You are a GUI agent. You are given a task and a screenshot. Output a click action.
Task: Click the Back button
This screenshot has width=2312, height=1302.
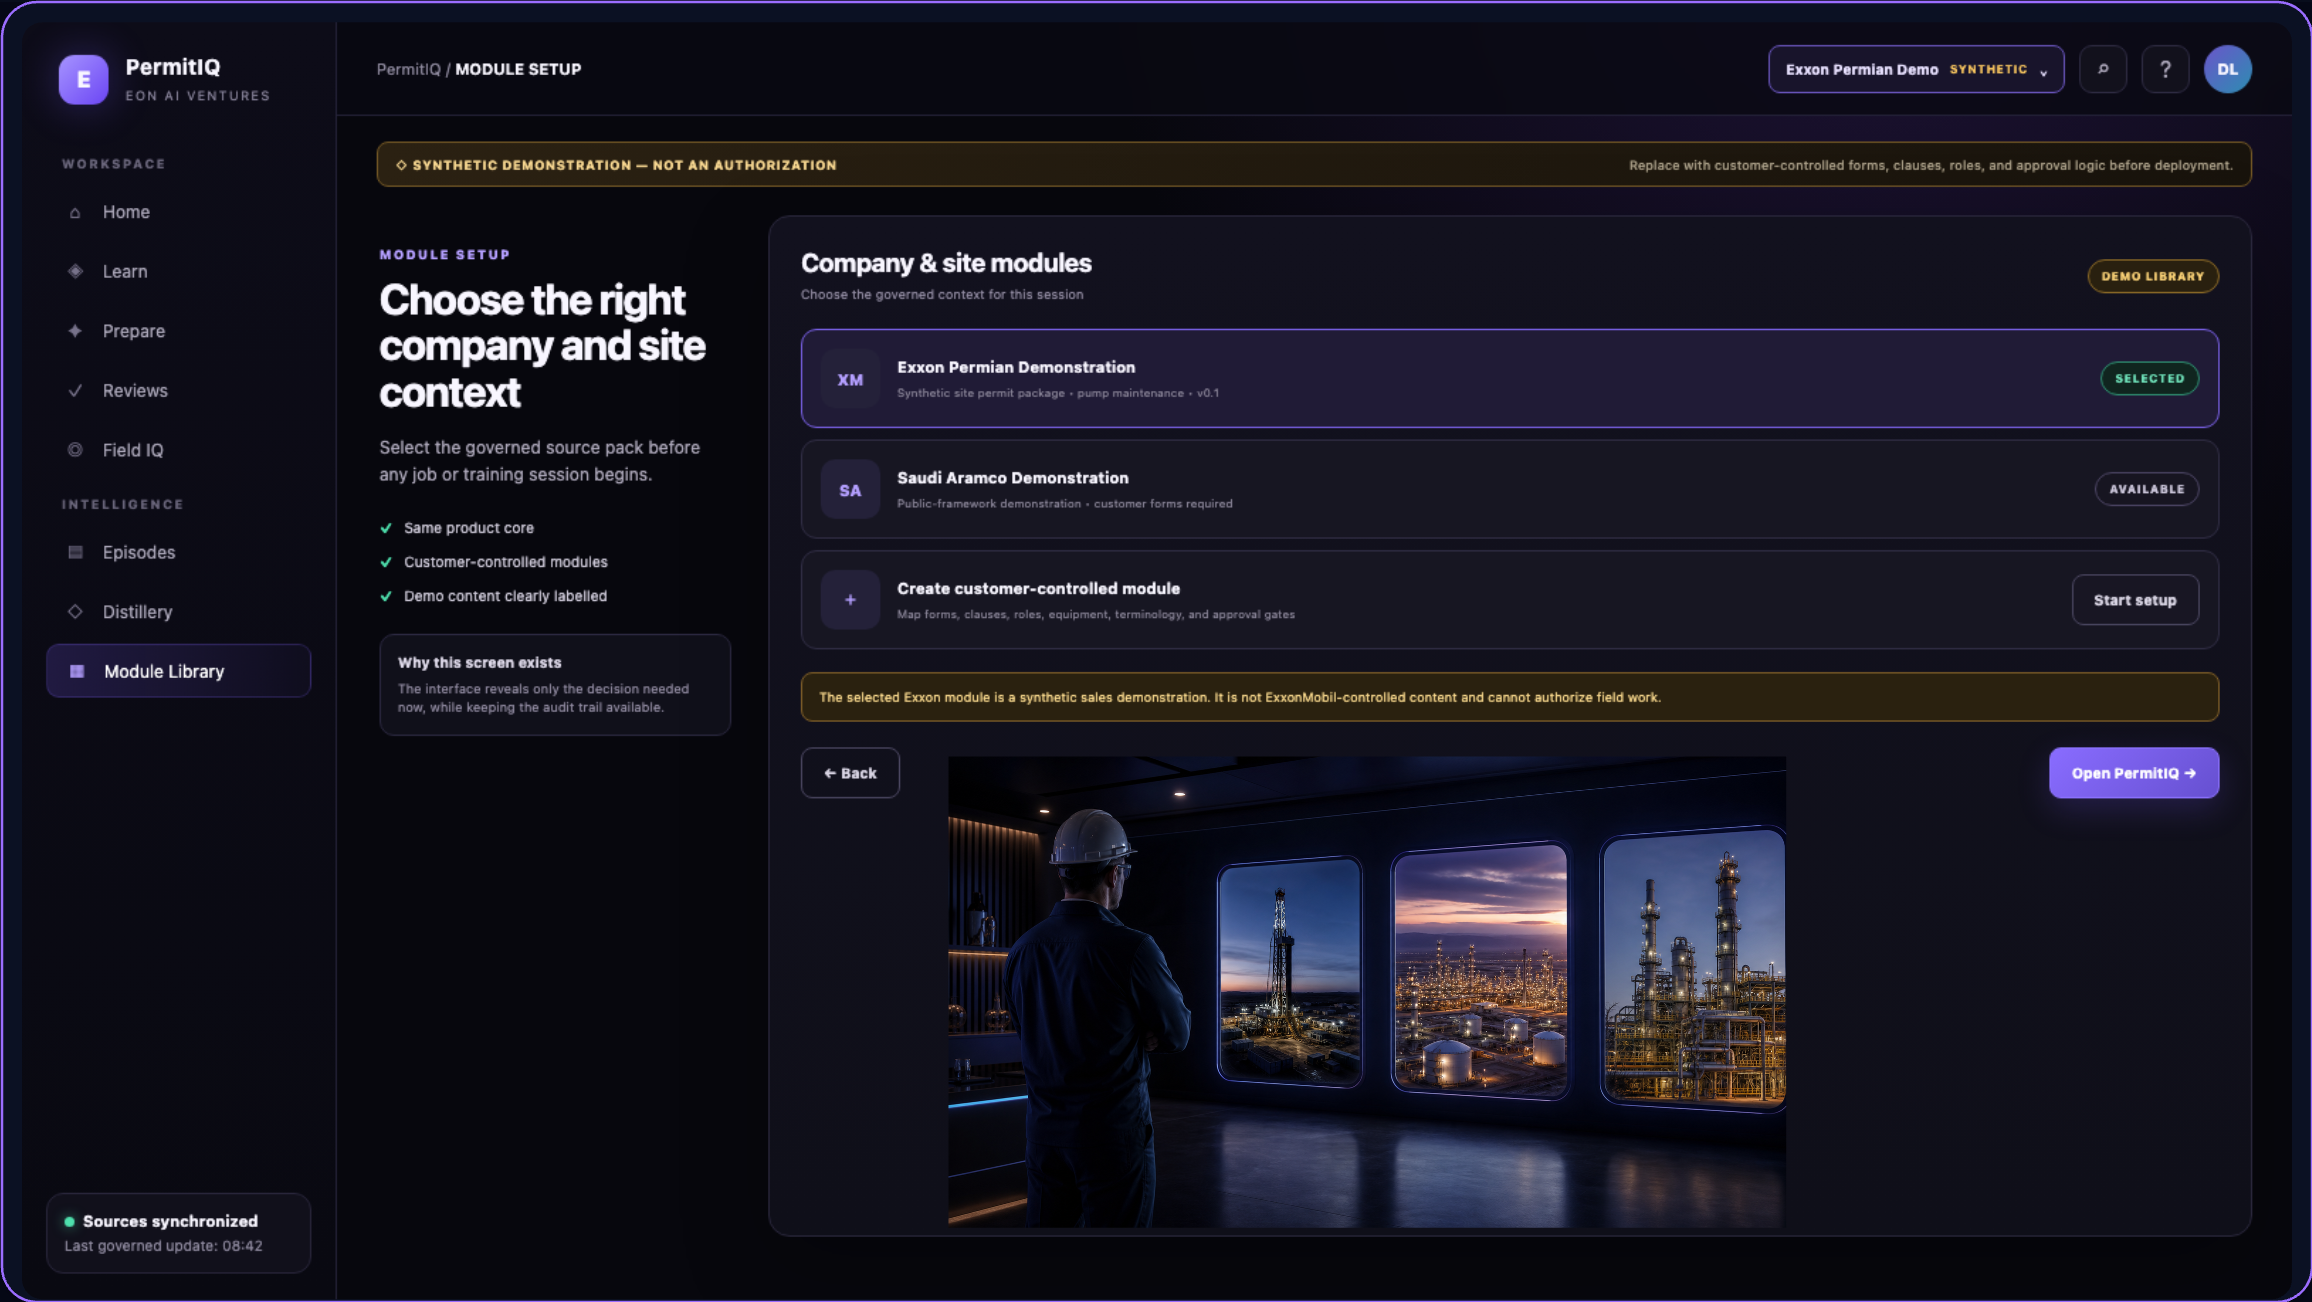(850, 773)
